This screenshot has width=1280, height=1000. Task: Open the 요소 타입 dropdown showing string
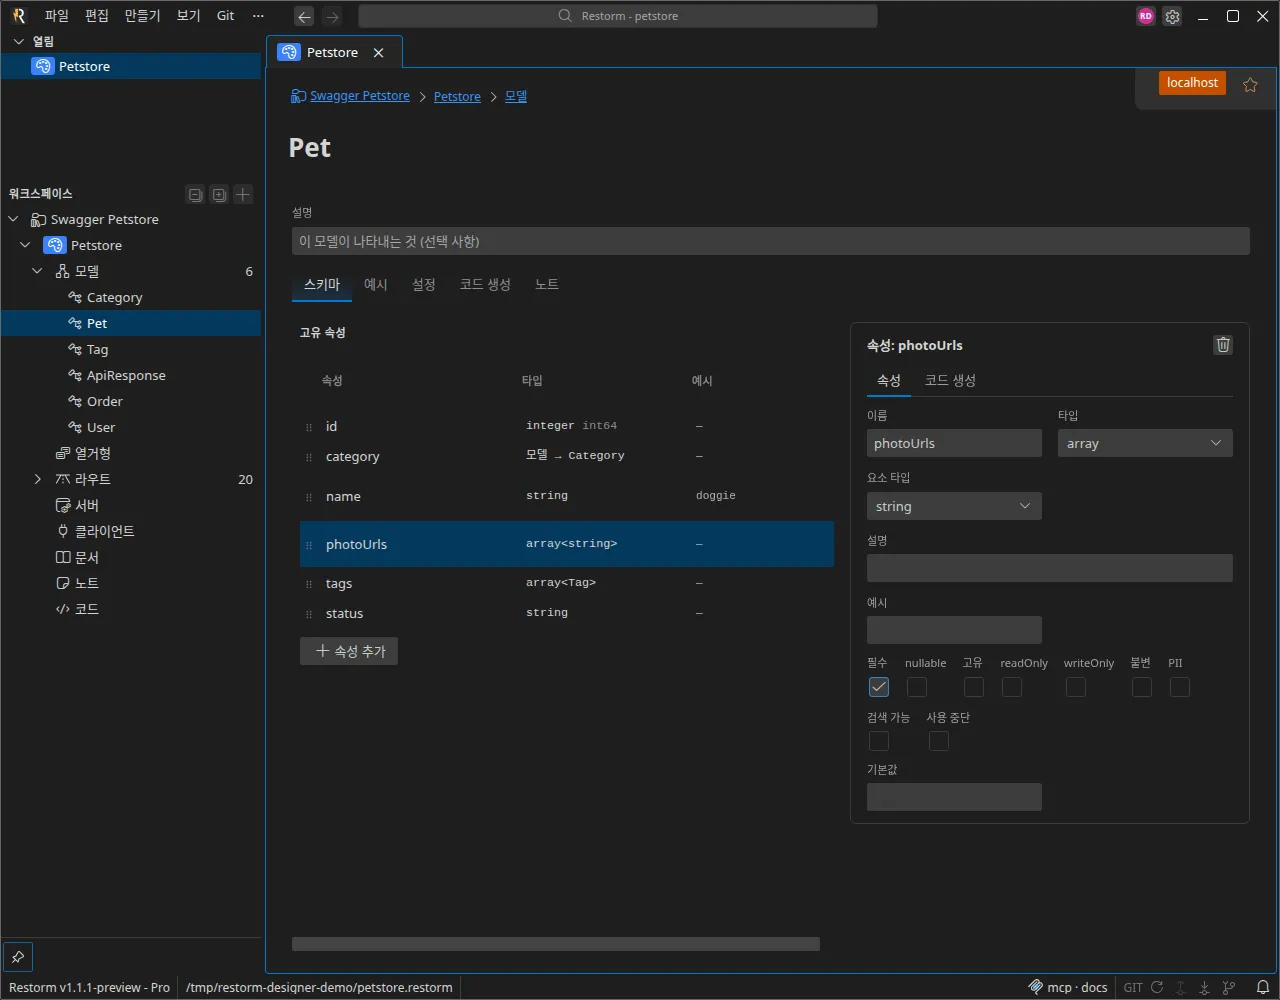[954, 506]
